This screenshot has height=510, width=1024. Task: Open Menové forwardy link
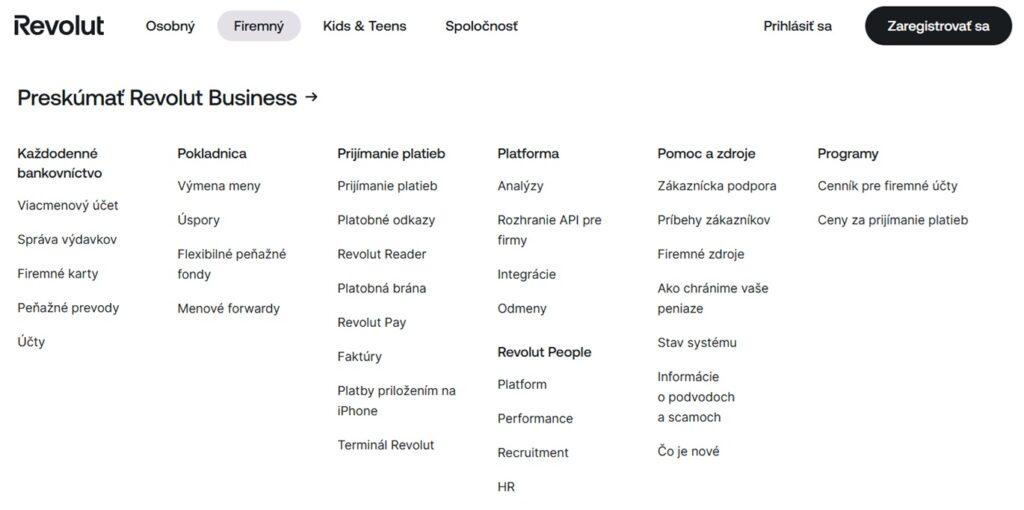pos(228,308)
